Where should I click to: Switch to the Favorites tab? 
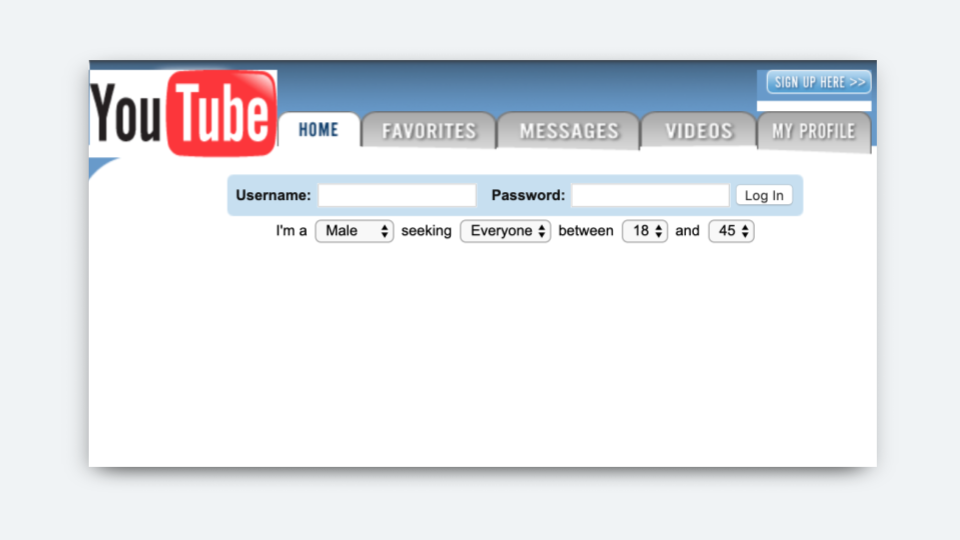pyautogui.click(x=429, y=130)
